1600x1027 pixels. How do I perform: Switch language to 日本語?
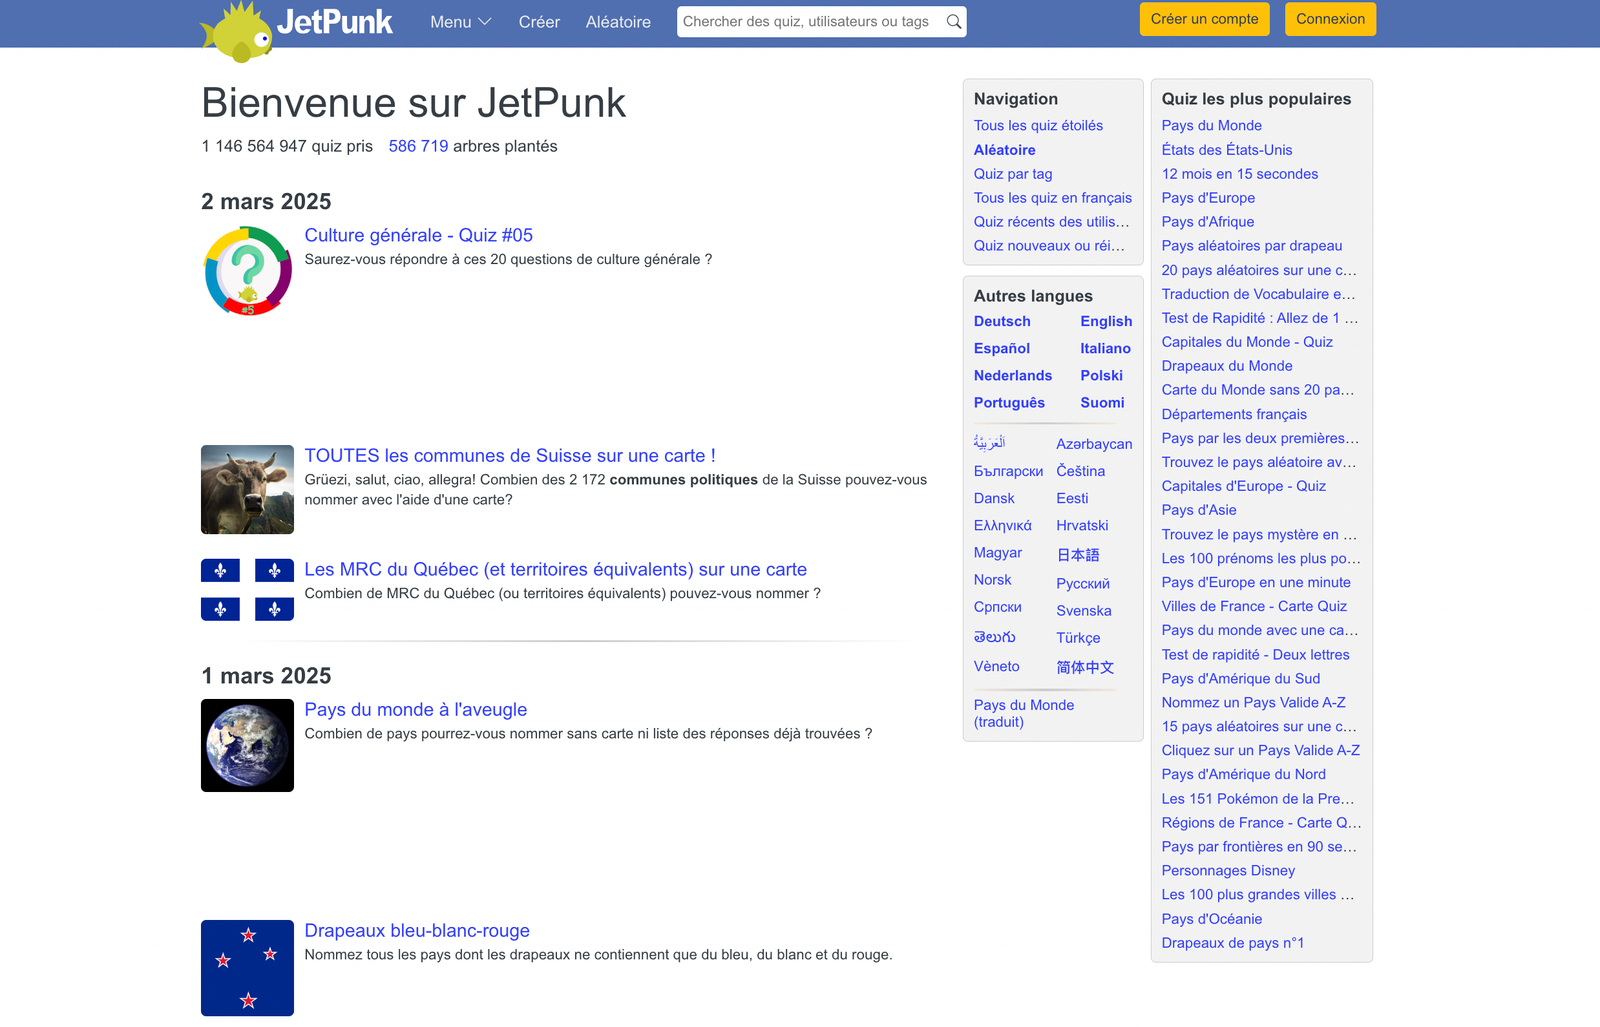tap(1078, 554)
